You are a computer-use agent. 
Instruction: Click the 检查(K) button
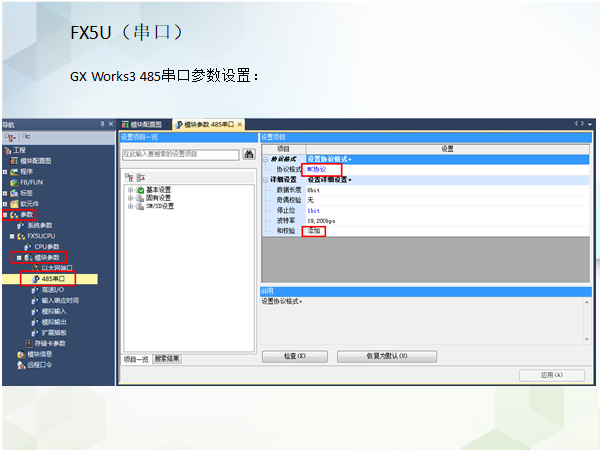pyautogui.click(x=295, y=356)
